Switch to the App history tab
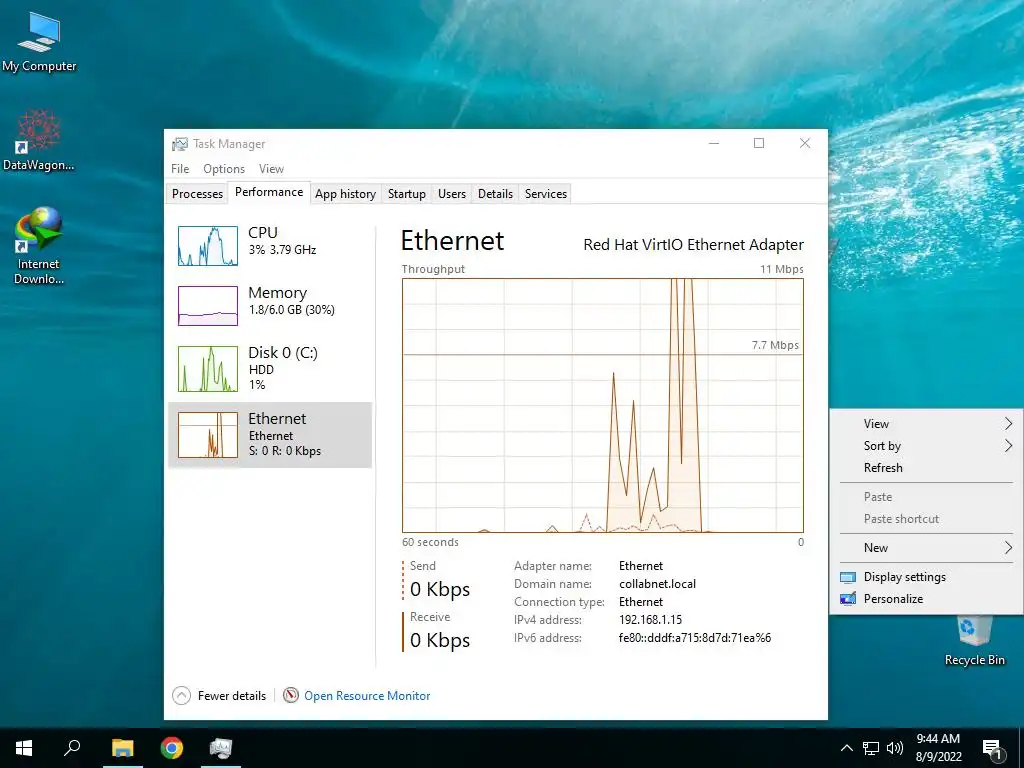The height and width of the screenshot is (768, 1024). coord(345,193)
